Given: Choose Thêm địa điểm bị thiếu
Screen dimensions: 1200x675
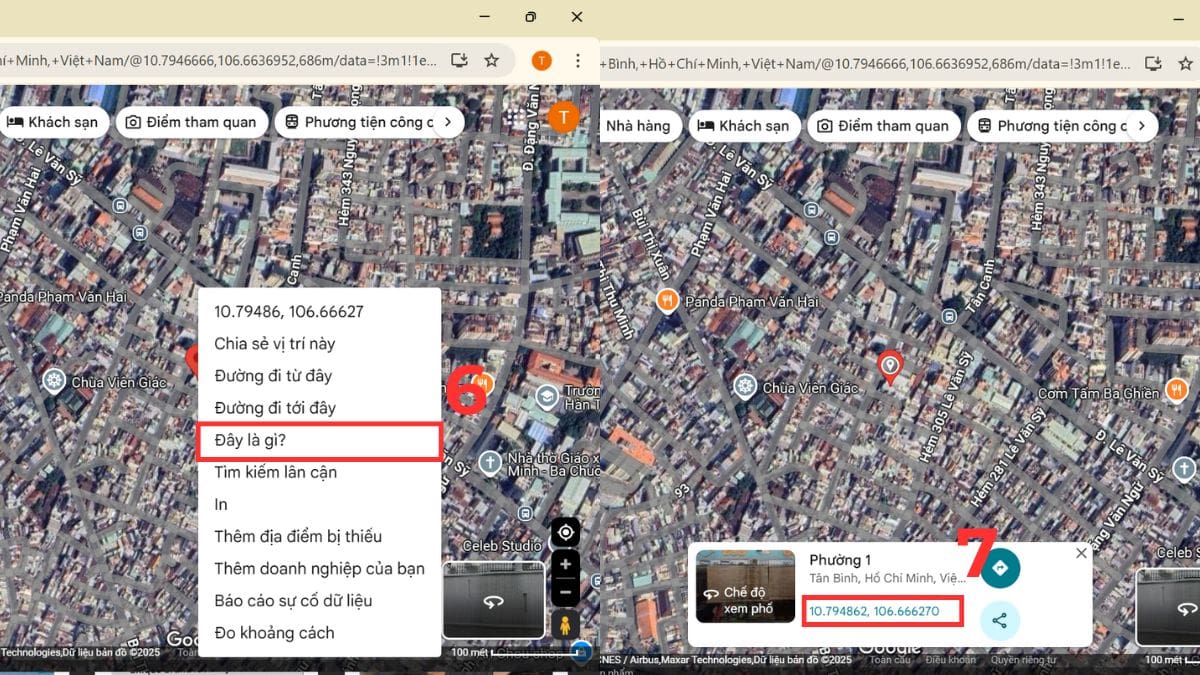Looking at the screenshot, I should [319, 537].
